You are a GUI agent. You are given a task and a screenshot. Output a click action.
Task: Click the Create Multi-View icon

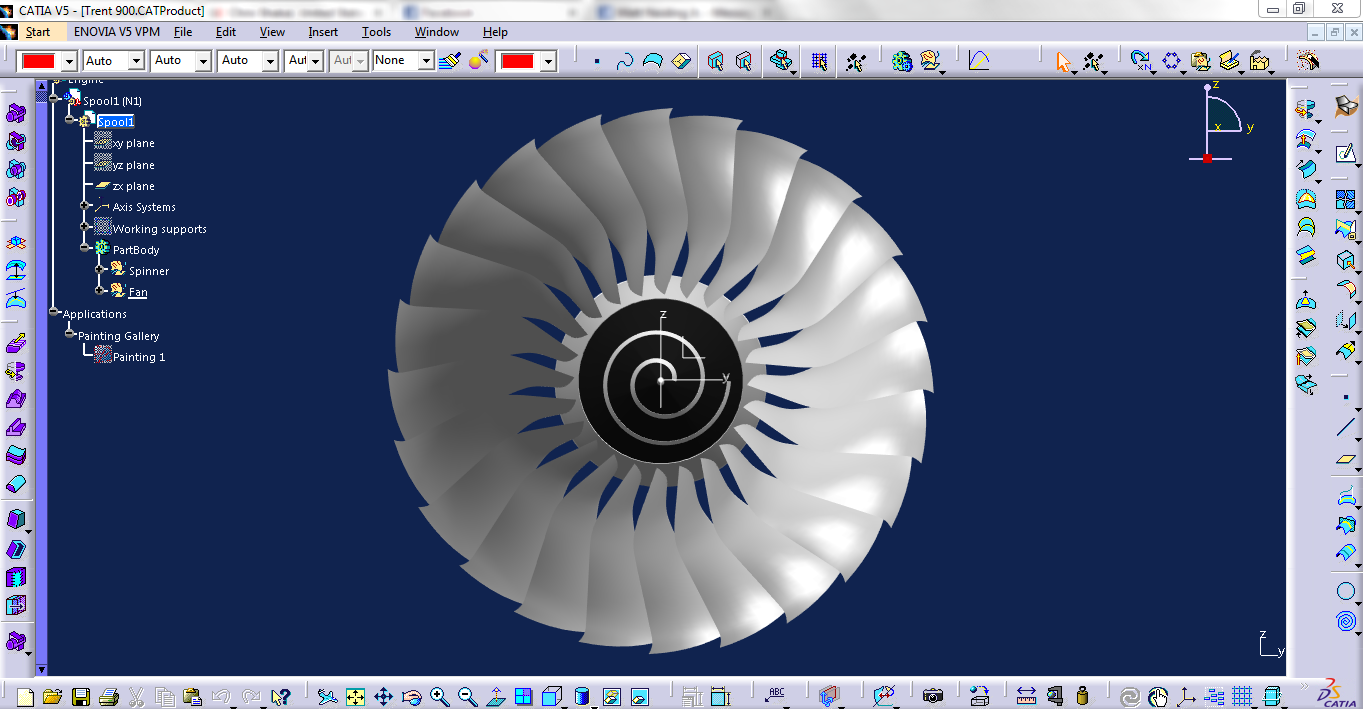(524, 696)
